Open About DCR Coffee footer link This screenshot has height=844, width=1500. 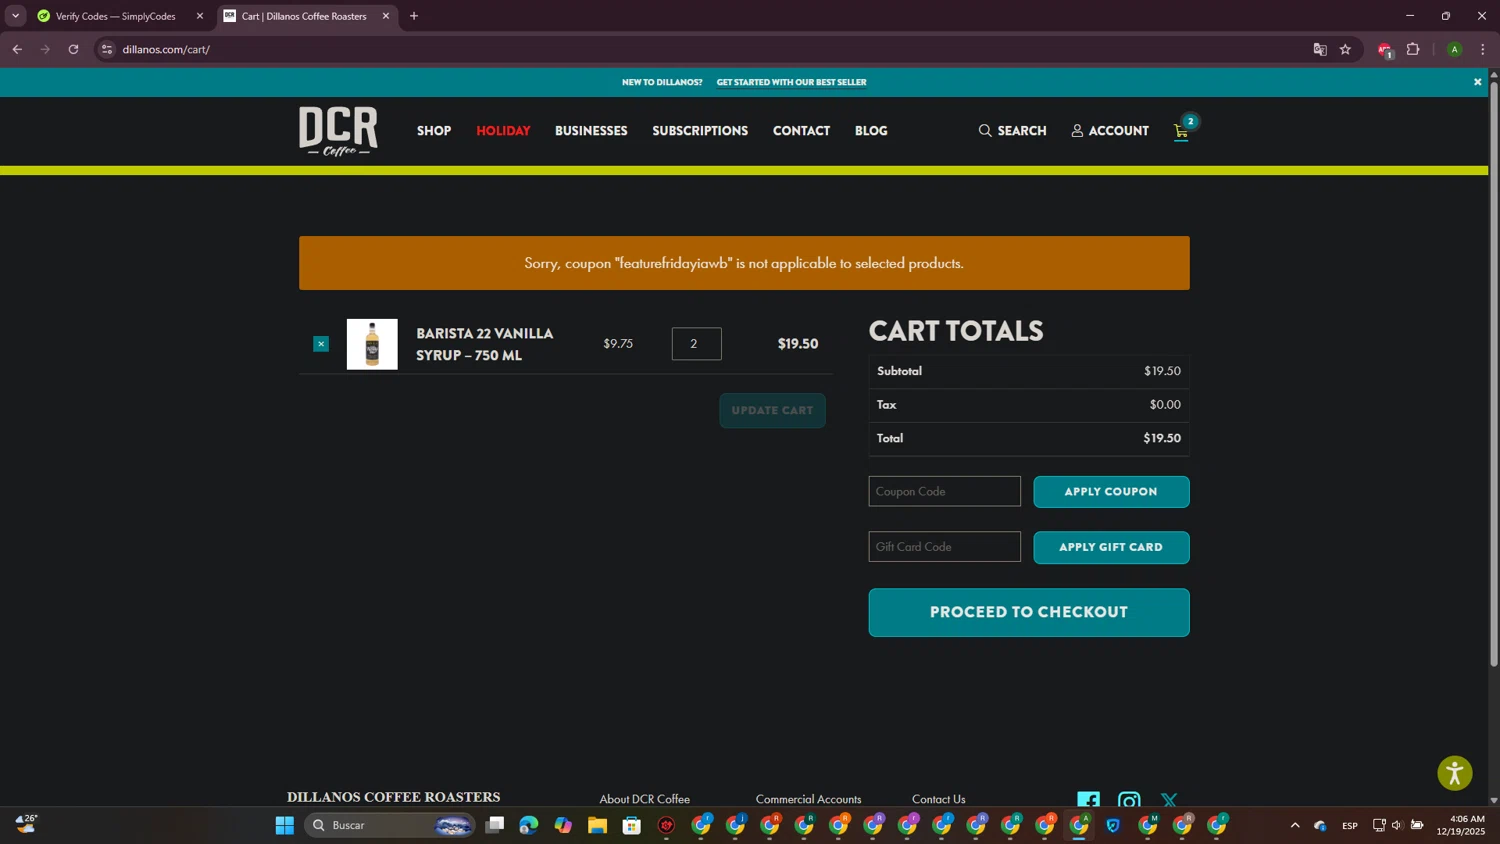pyautogui.click(x=645, y=799)
